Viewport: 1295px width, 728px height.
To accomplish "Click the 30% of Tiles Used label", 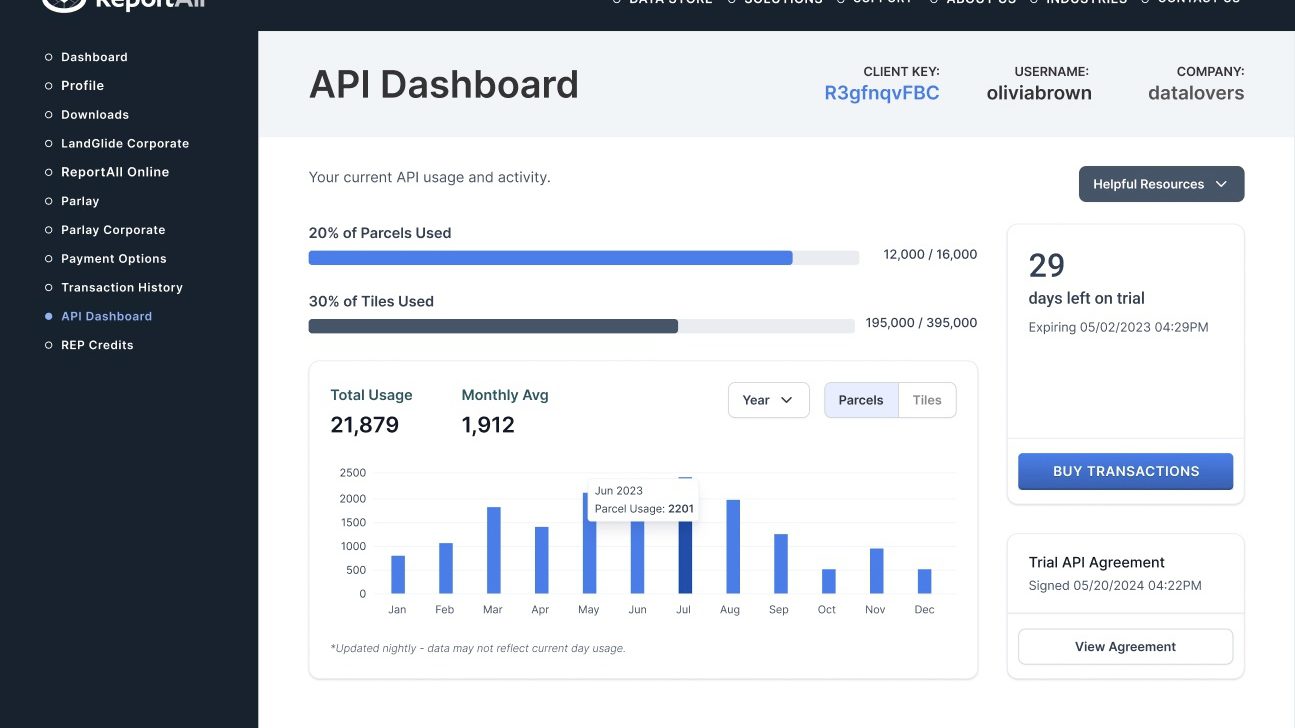I will click(371, 301).
